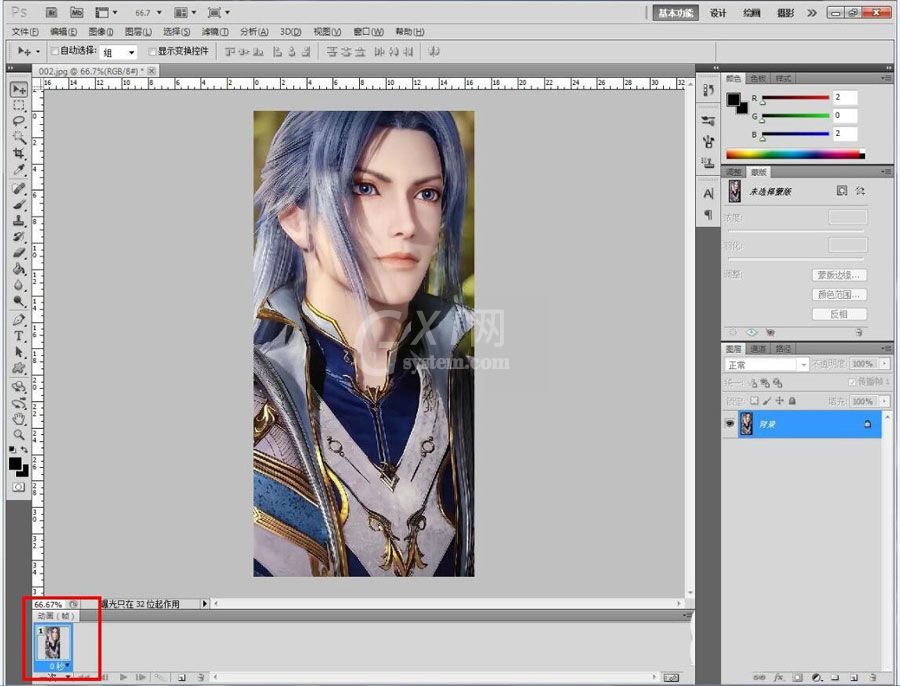The width and height of the screenshot is (900, 686).
Task: Open the Paragraph panel icon
Action: pos(708,214)
